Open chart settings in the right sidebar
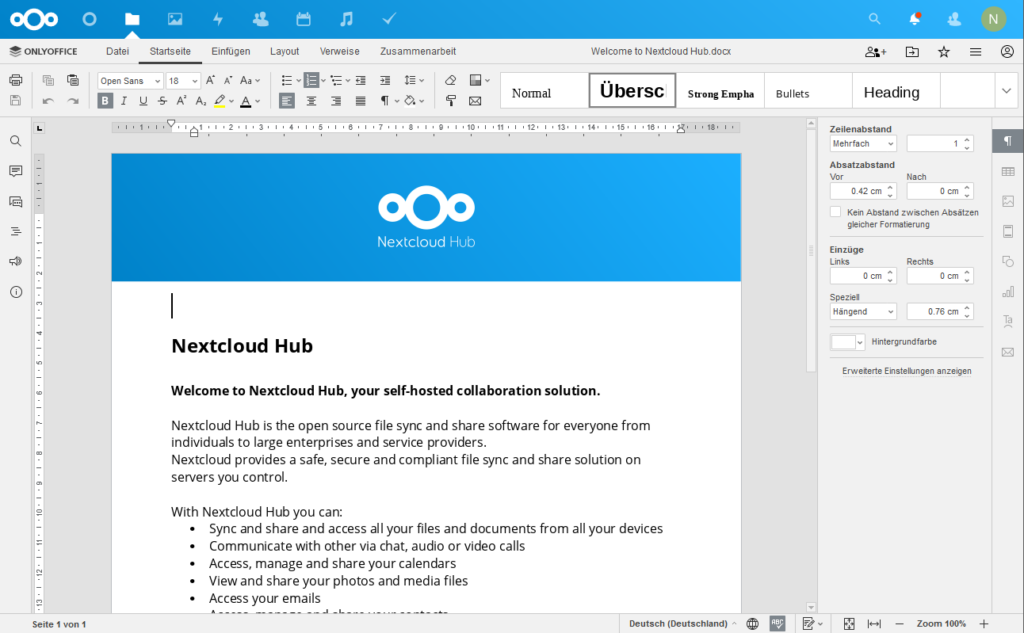The image size is (1024, 633). (x=1008, y=291)
